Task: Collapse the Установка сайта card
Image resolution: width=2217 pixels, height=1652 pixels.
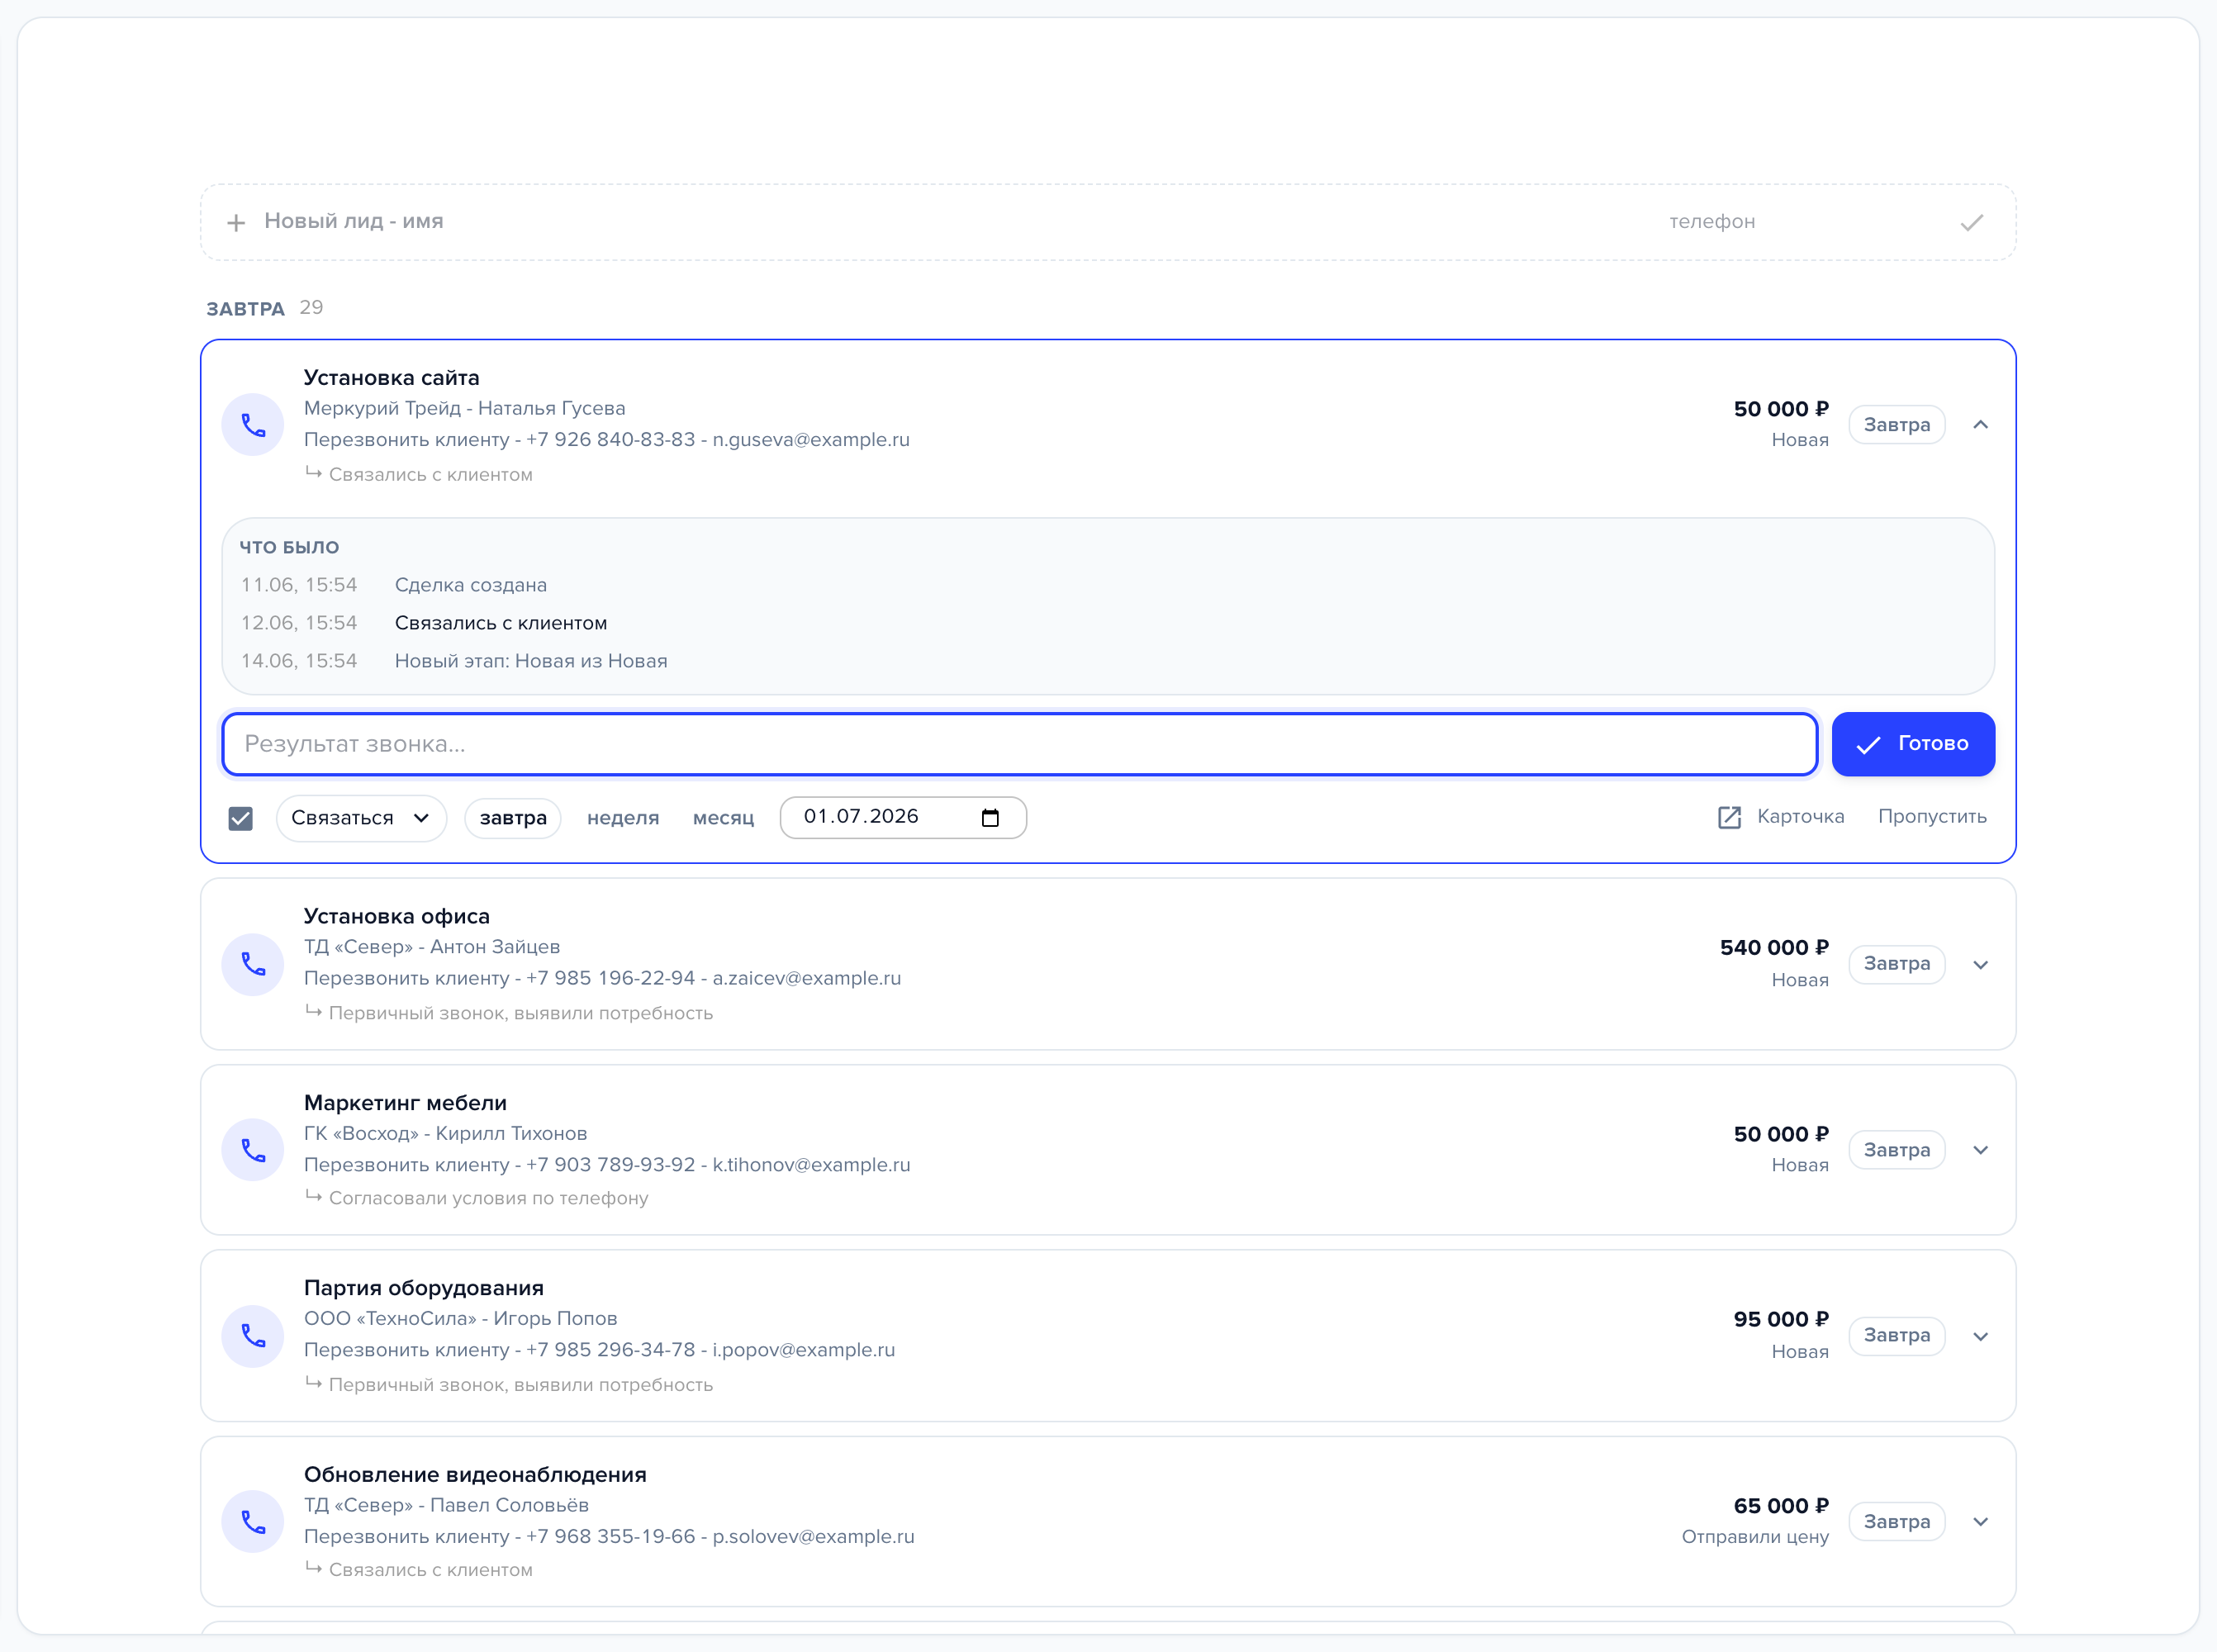Action: (1980, 425)
